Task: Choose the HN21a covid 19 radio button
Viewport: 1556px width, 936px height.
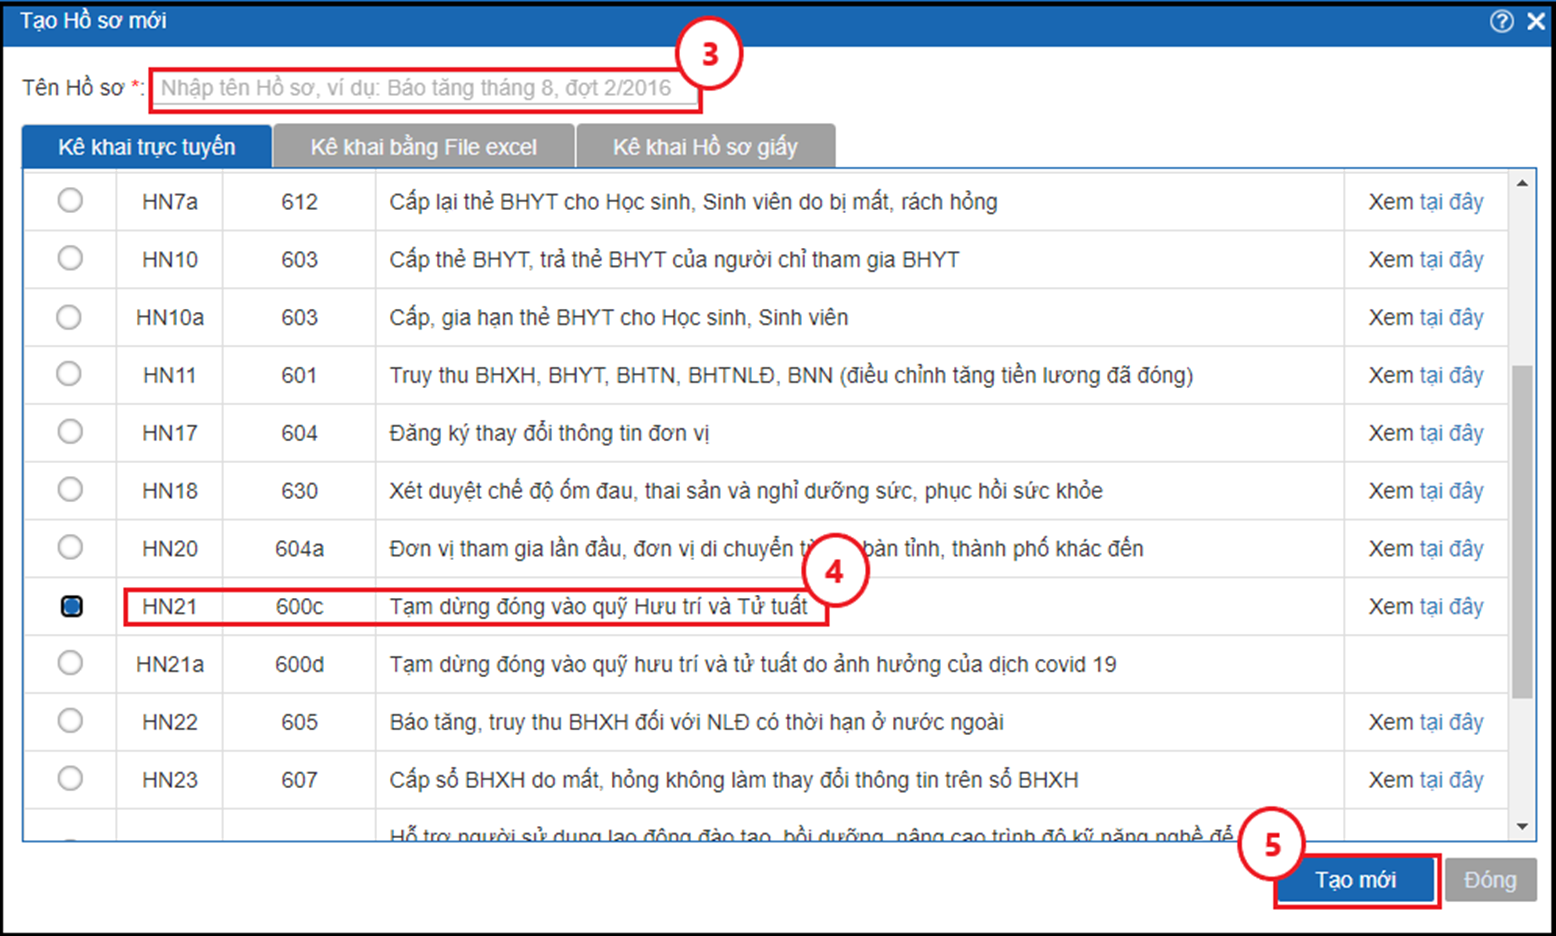Action: tap(70, 663)
